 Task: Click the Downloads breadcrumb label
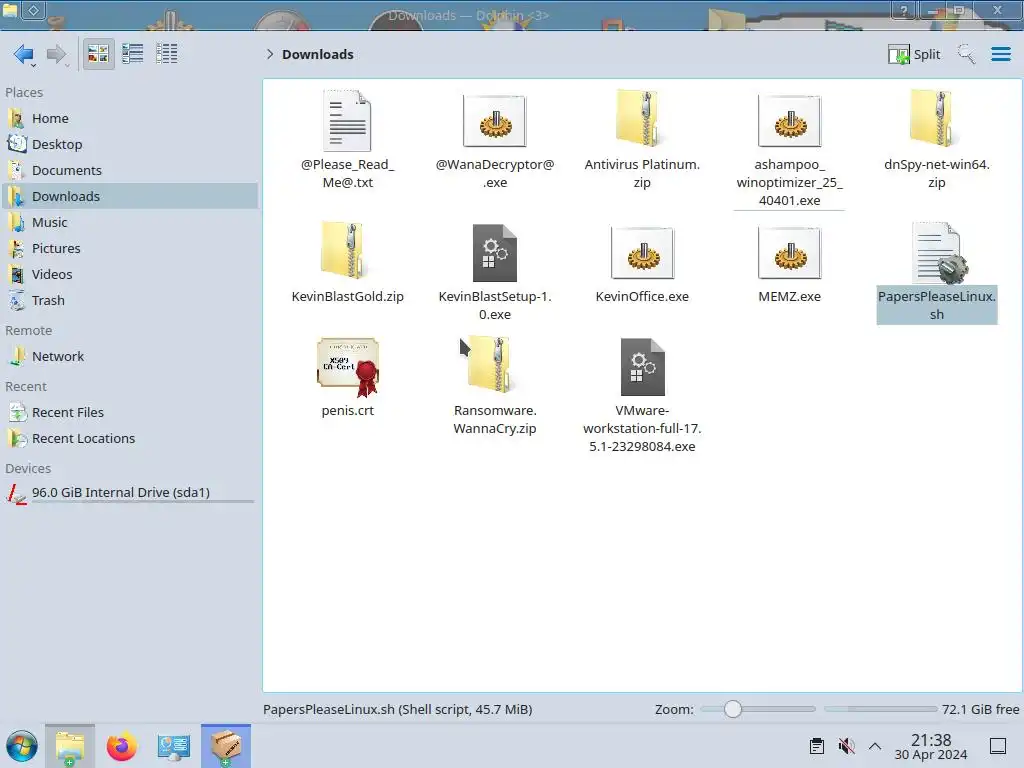(317, 54)
